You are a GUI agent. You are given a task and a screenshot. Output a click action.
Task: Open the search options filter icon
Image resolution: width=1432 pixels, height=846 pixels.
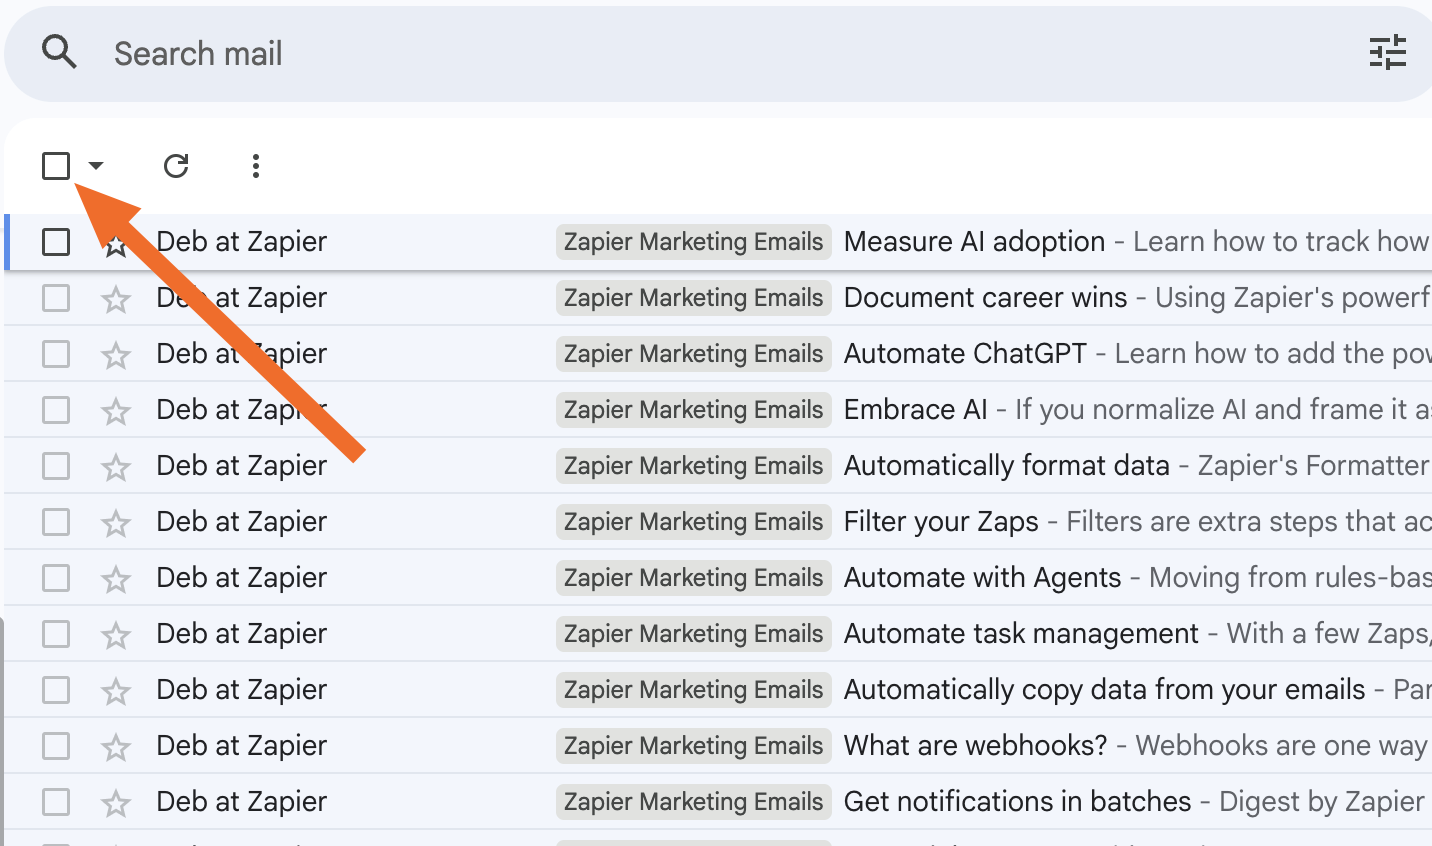tap(1387, 52)
